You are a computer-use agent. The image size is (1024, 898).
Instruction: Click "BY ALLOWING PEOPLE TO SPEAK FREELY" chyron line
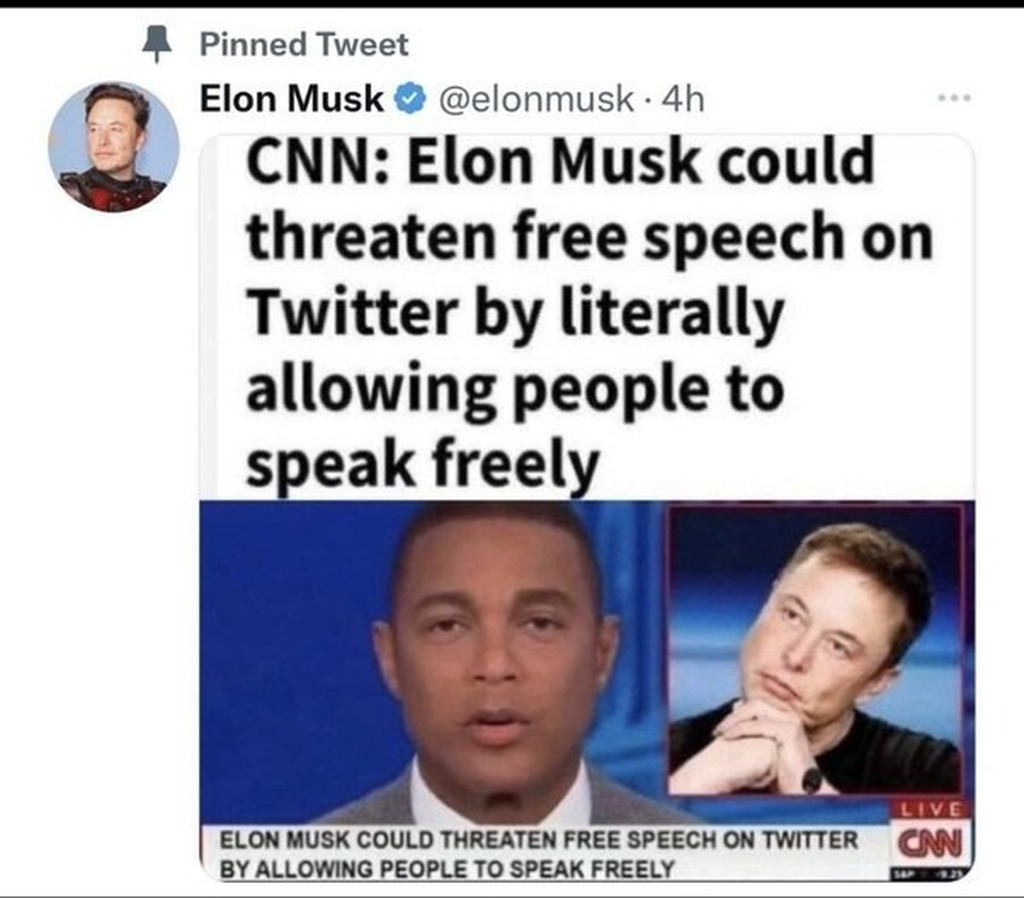(446, 867)
